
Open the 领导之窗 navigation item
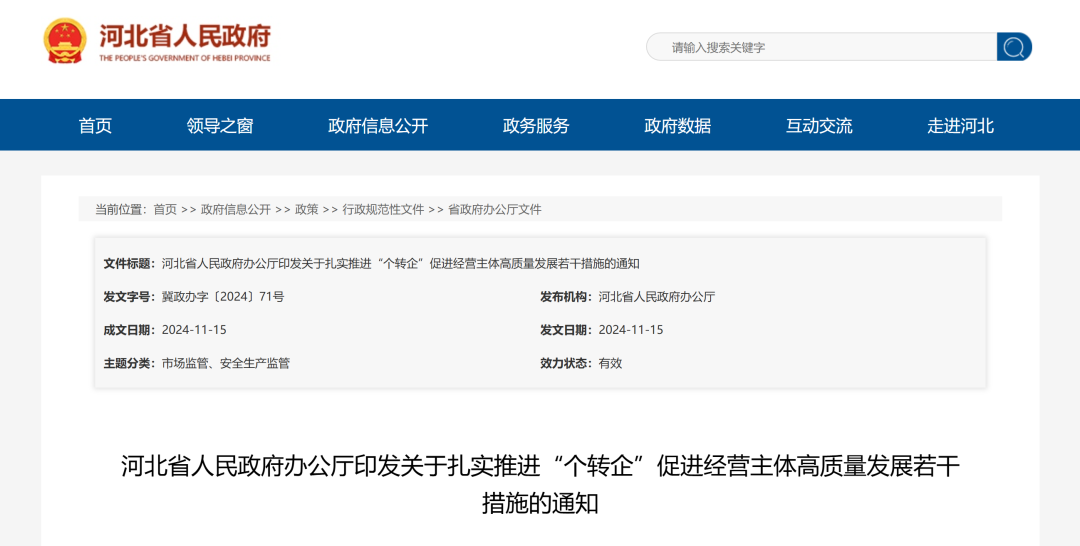[x=220, y=126]
